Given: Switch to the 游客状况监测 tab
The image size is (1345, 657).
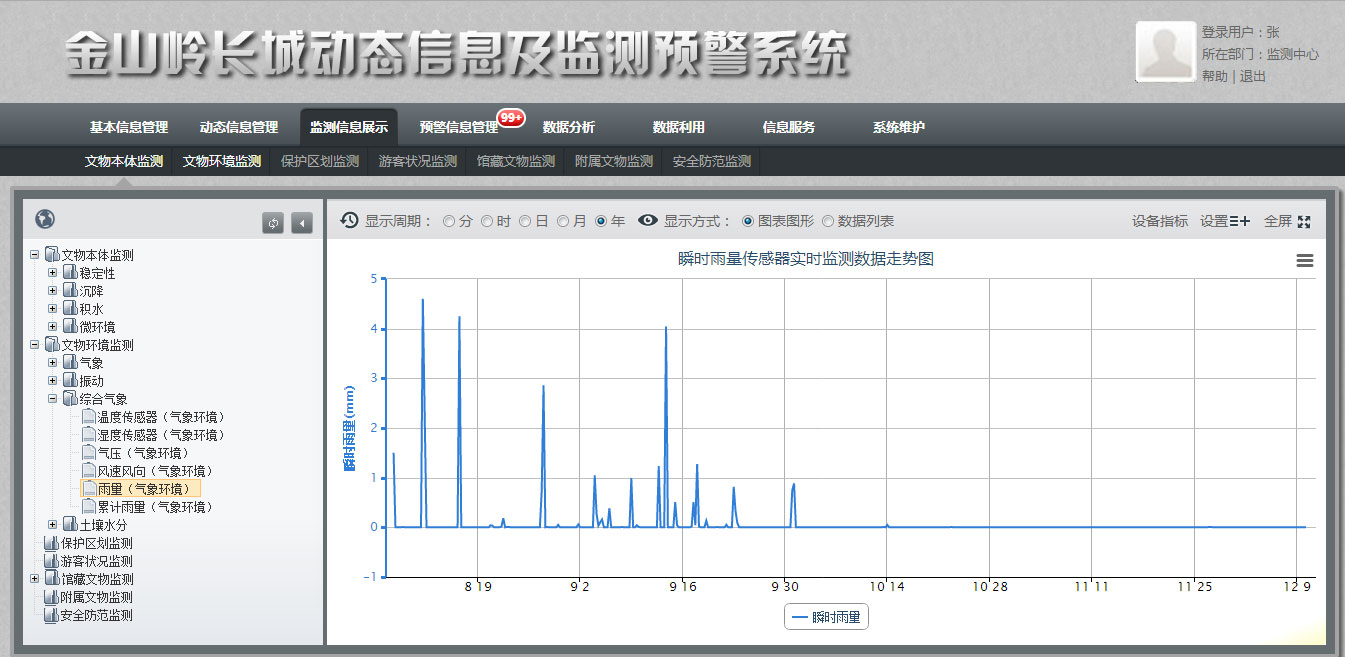Looking at the screenshot, I should tap(417, 161).
